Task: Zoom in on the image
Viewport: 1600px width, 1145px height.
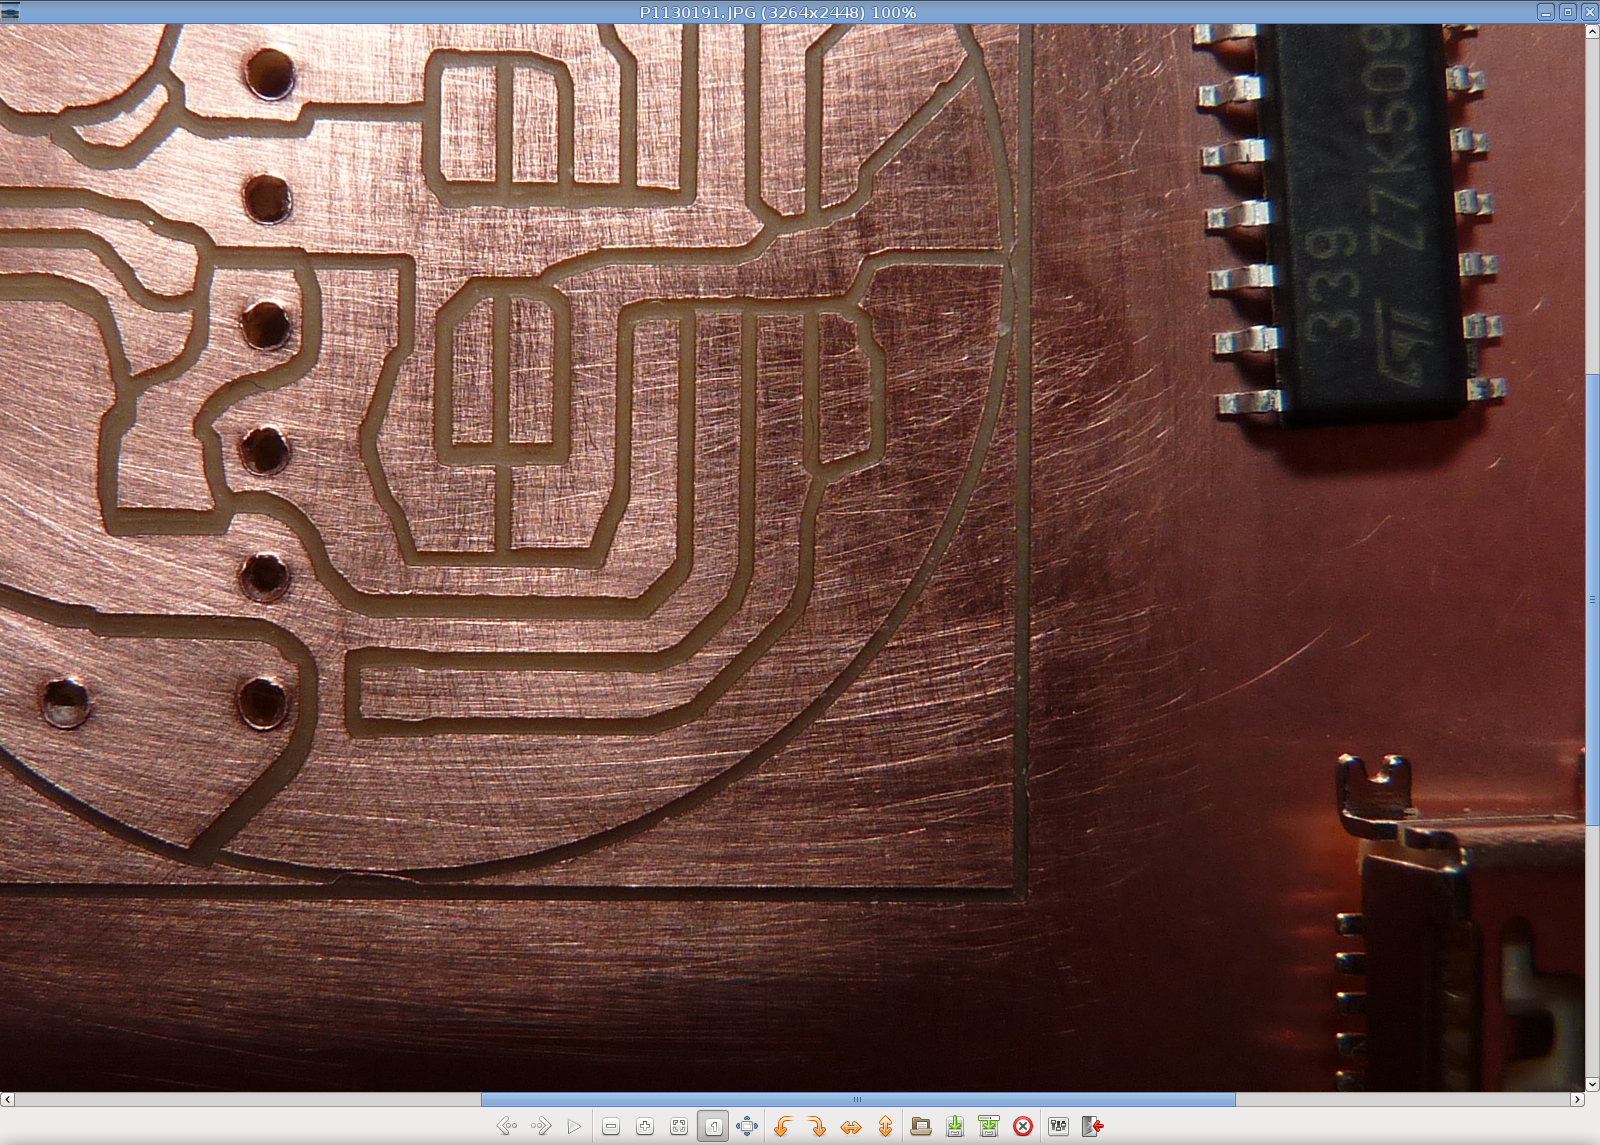Action: click(x=645, y=1127)
